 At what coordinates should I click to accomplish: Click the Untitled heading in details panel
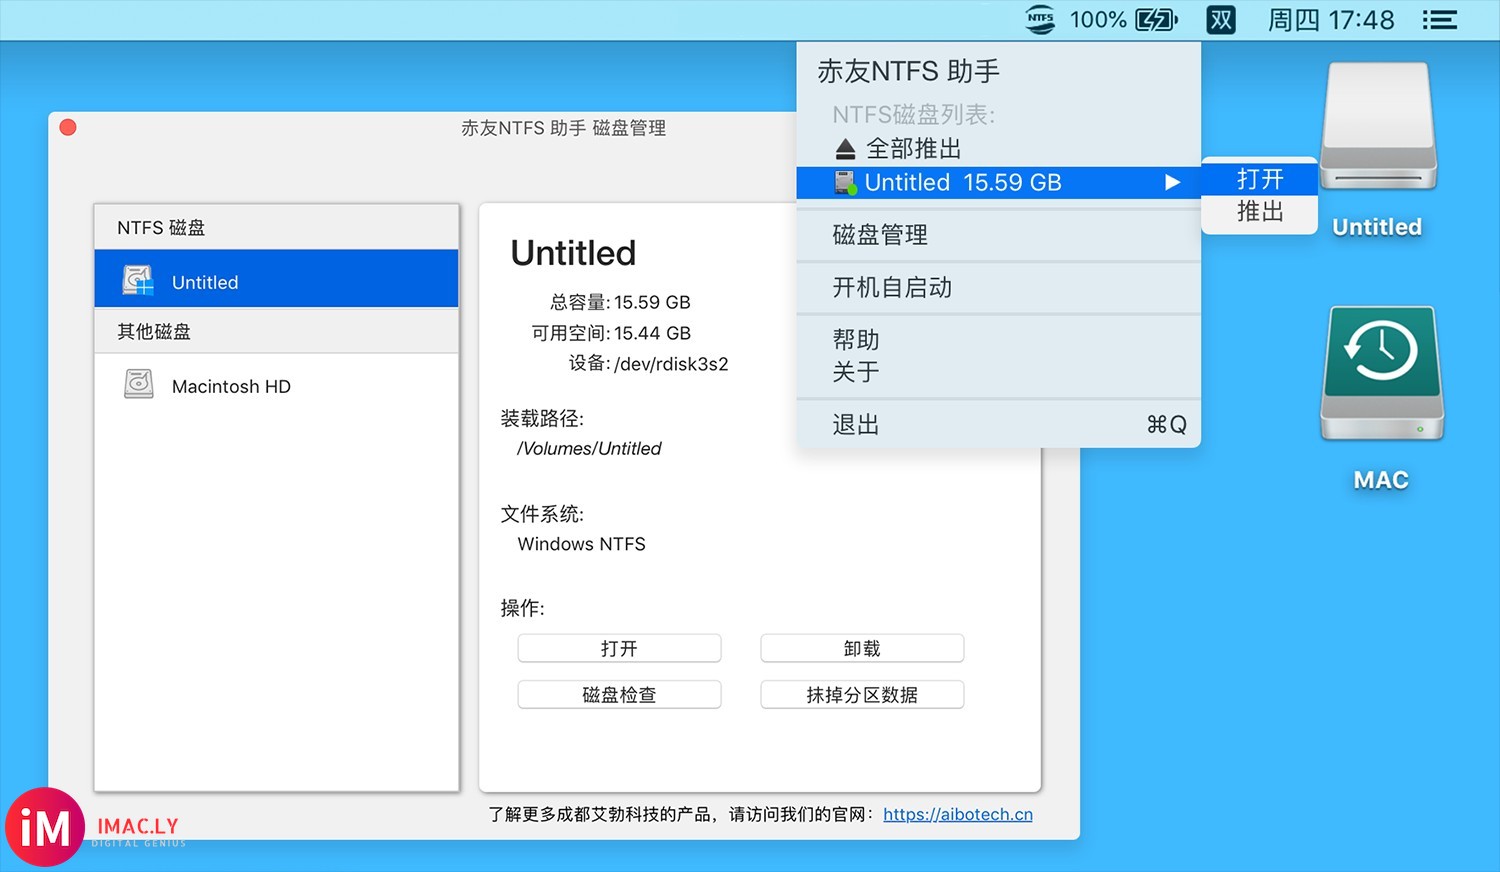click(573, 253)
